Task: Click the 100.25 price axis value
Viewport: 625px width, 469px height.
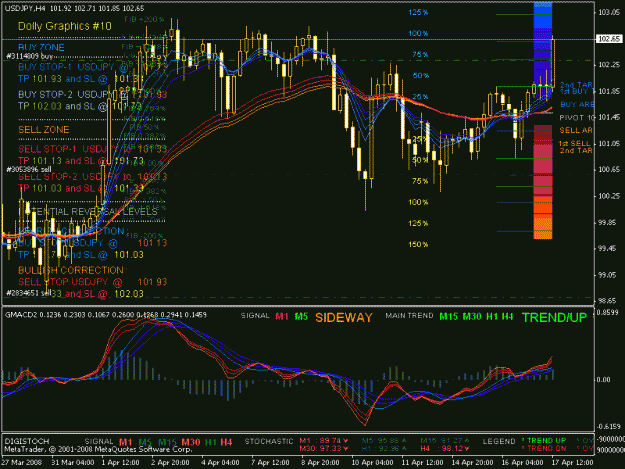Action: (x=609, y=196)
